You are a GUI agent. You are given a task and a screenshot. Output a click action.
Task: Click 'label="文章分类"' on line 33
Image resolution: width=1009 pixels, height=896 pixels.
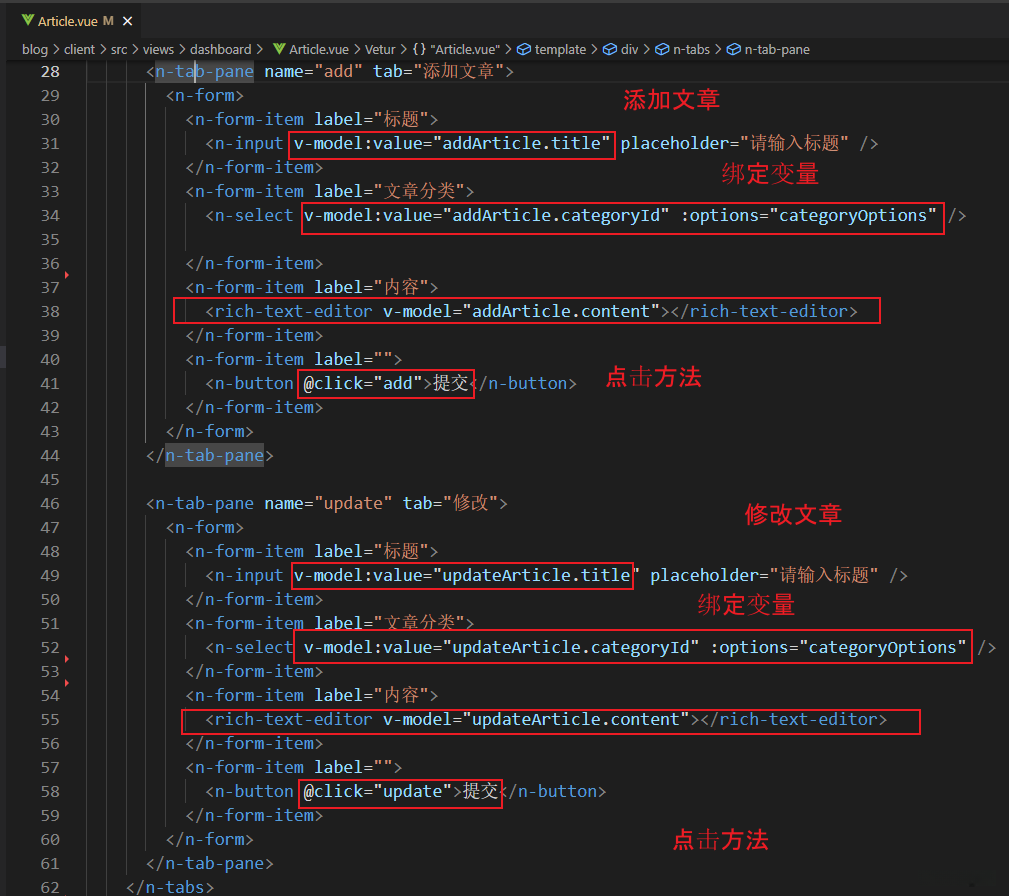389,191
